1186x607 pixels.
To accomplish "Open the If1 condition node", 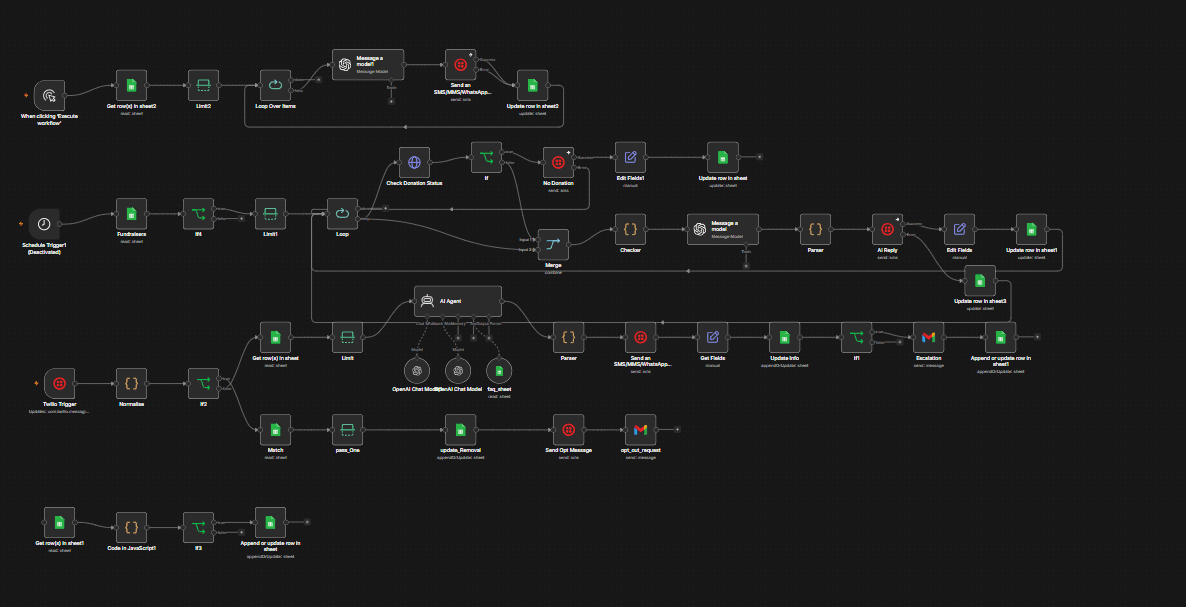I will coord(856,337).
